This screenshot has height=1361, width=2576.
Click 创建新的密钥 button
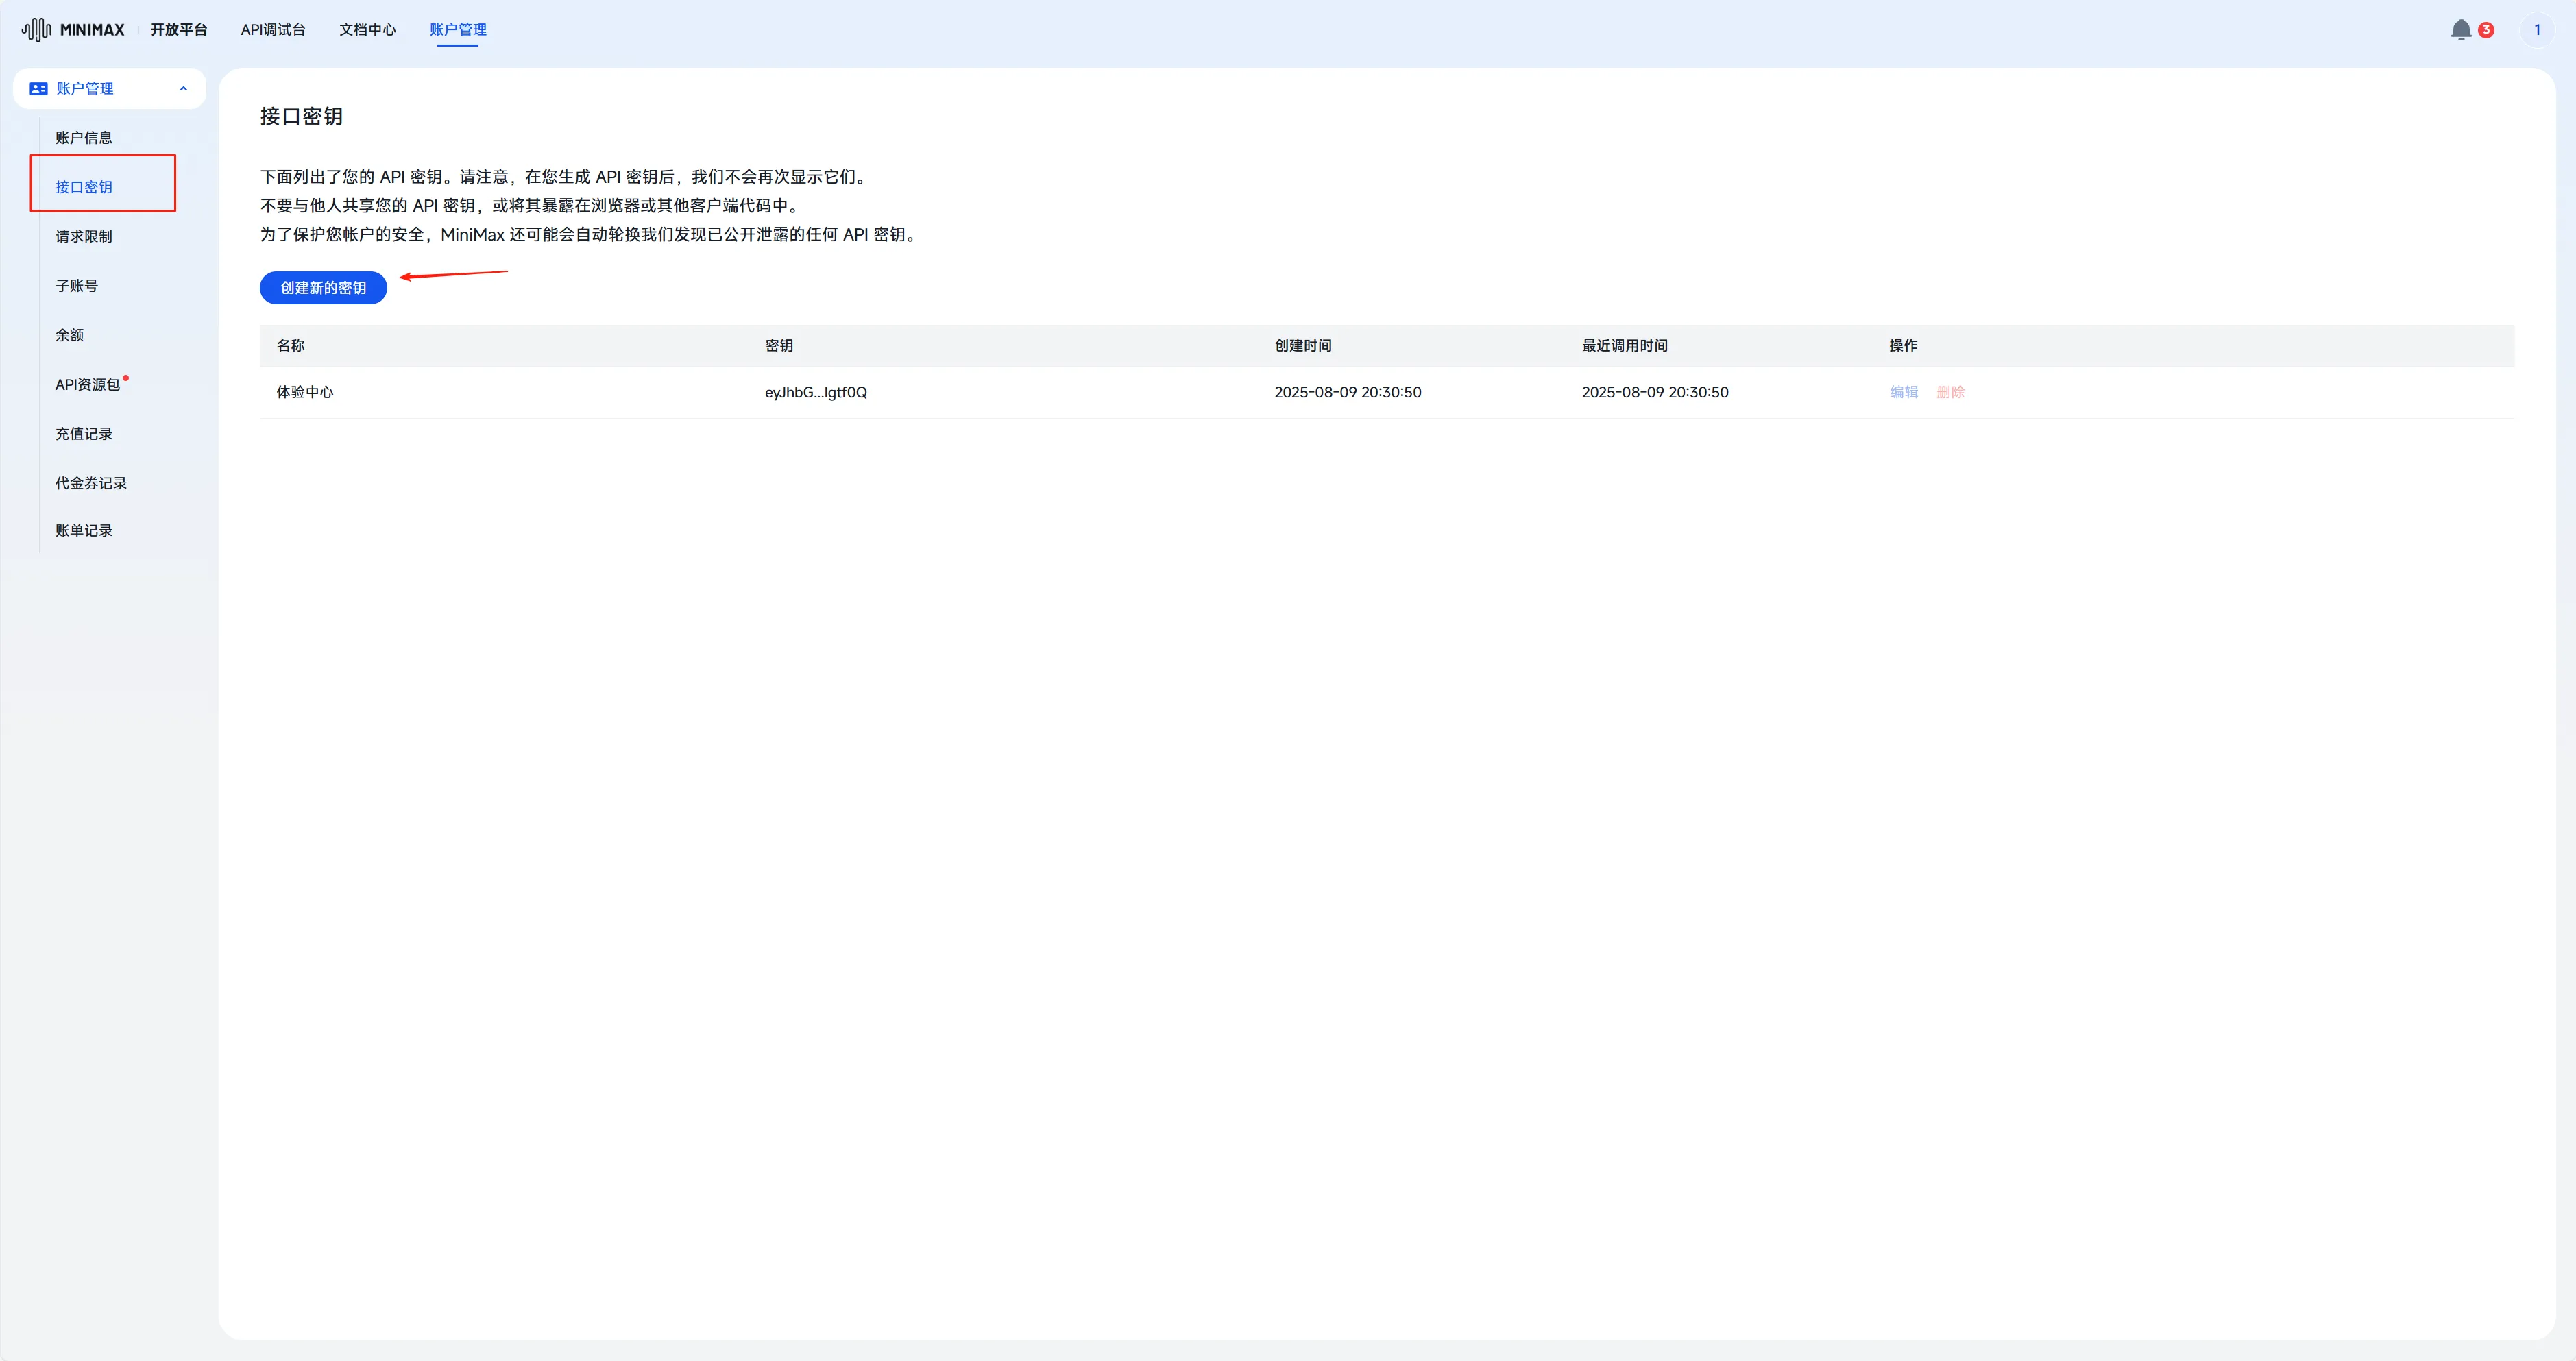click(x=323, y=288)
